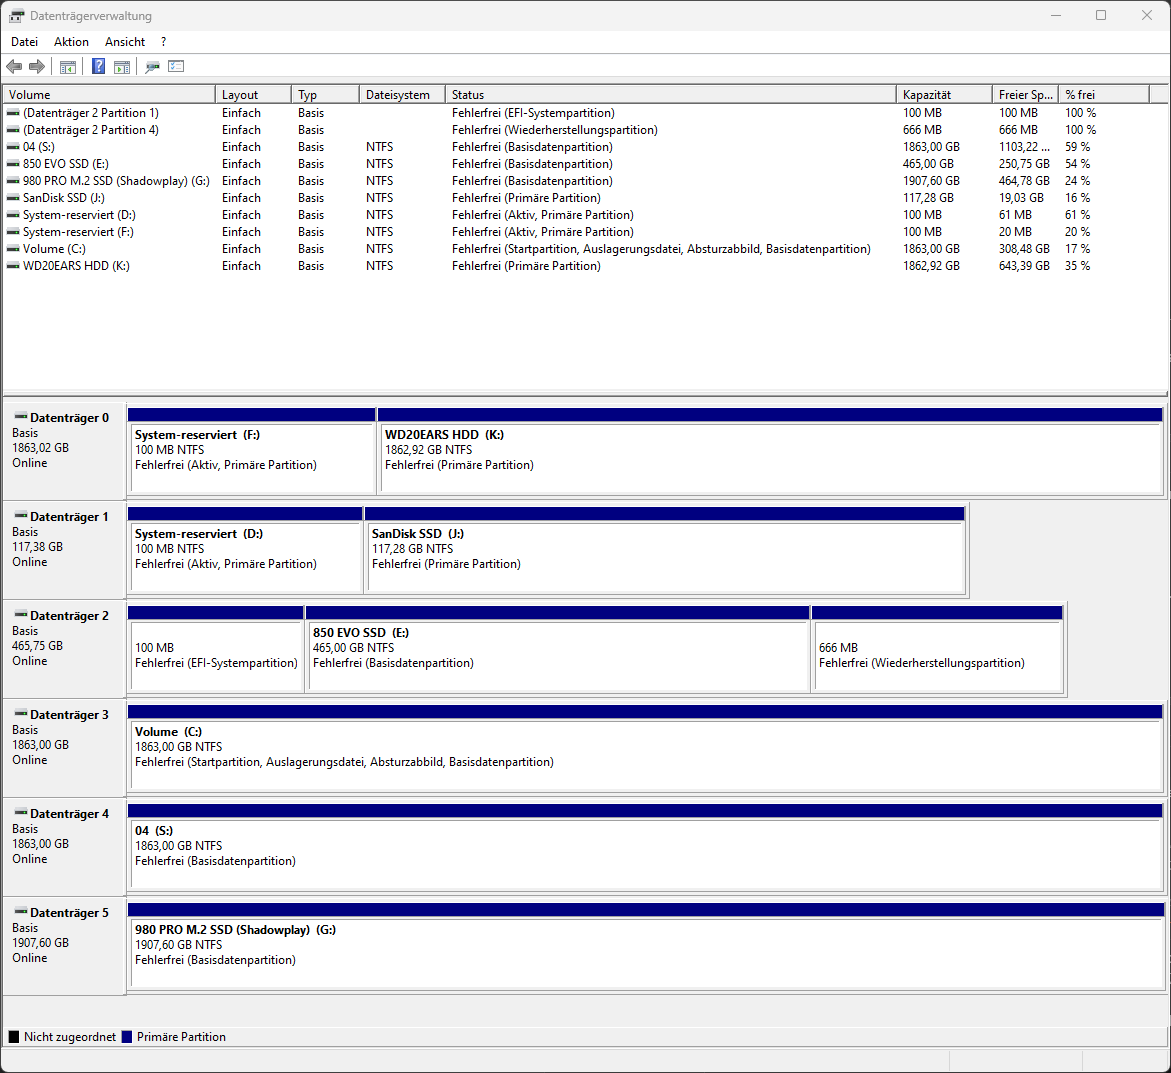The width and height of the screenshot is (1171, 1073).
Task: Sort the list by Kapazität column header
Action: click(944, 95)
